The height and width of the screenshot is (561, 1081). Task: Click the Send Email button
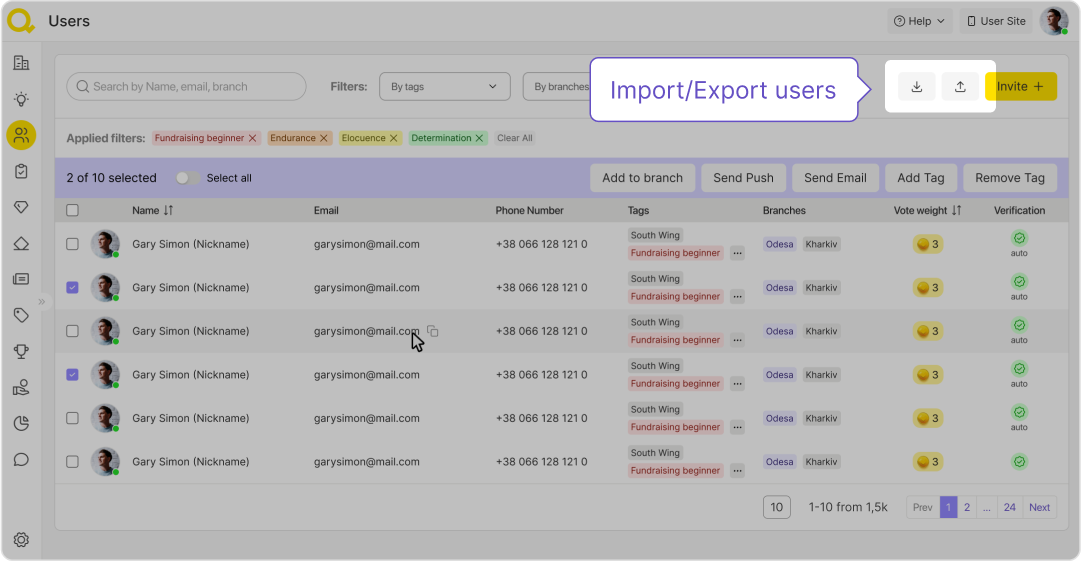835,178
